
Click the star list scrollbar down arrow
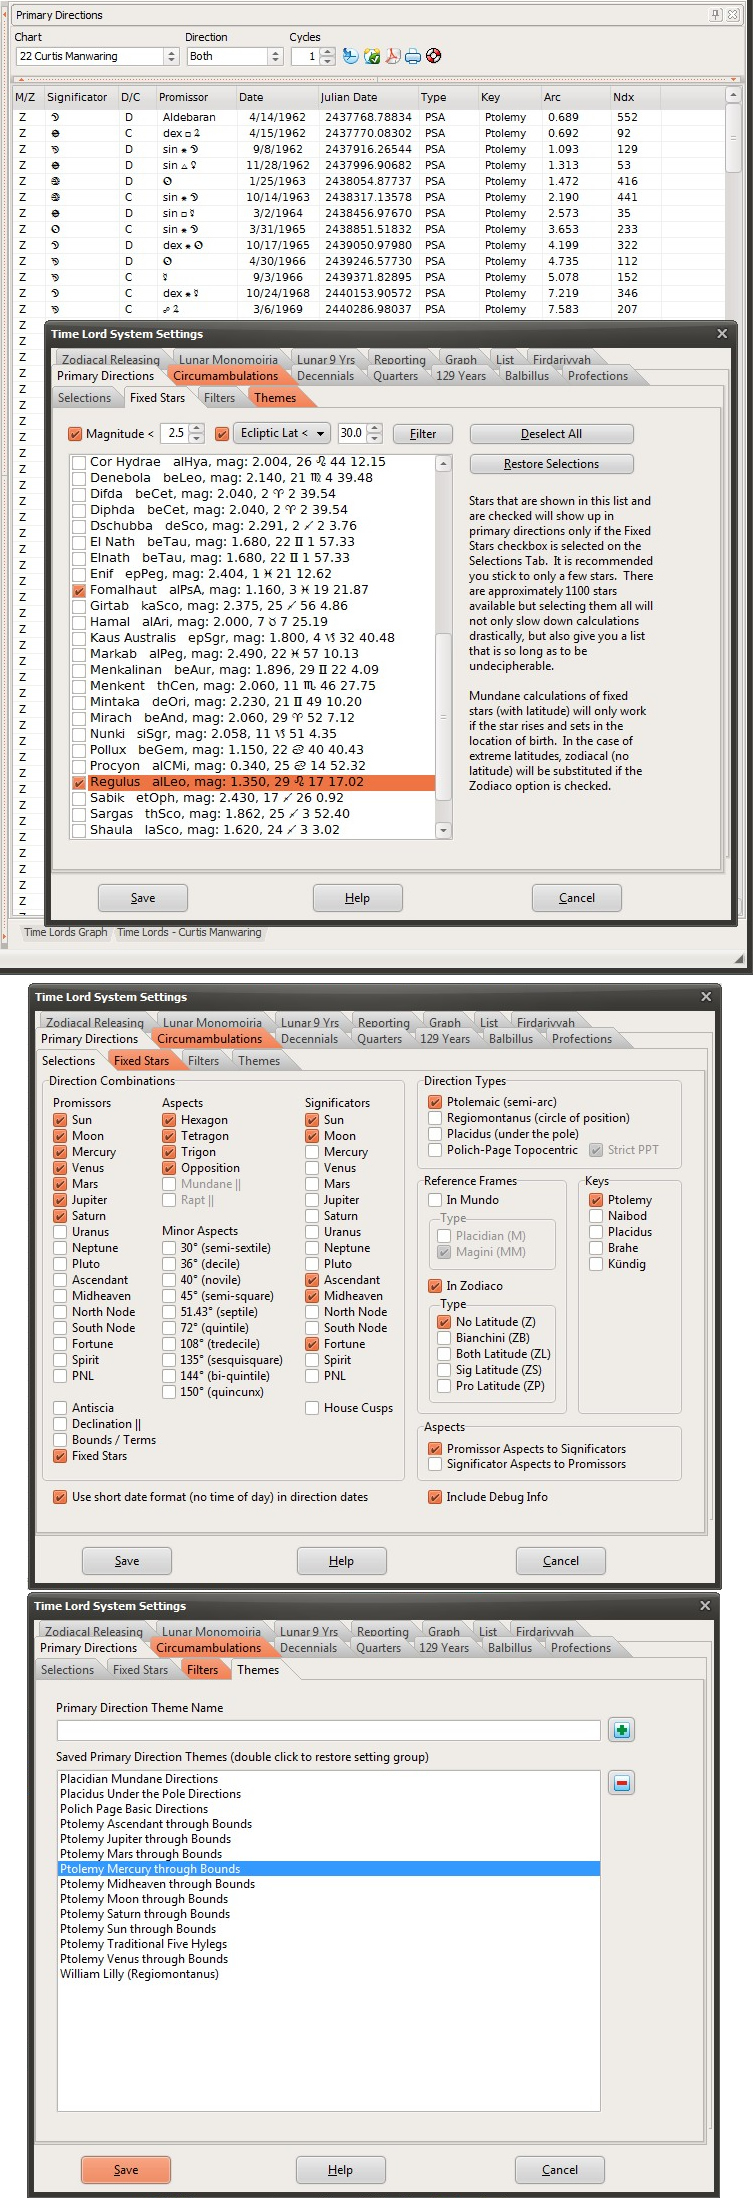pos(444,830)
